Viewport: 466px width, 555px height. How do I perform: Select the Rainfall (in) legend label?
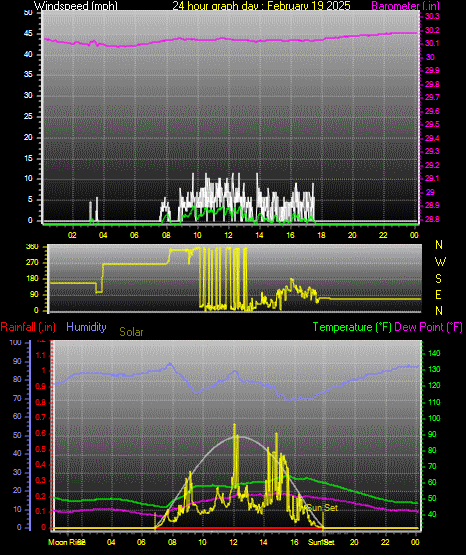click(28, 327)
